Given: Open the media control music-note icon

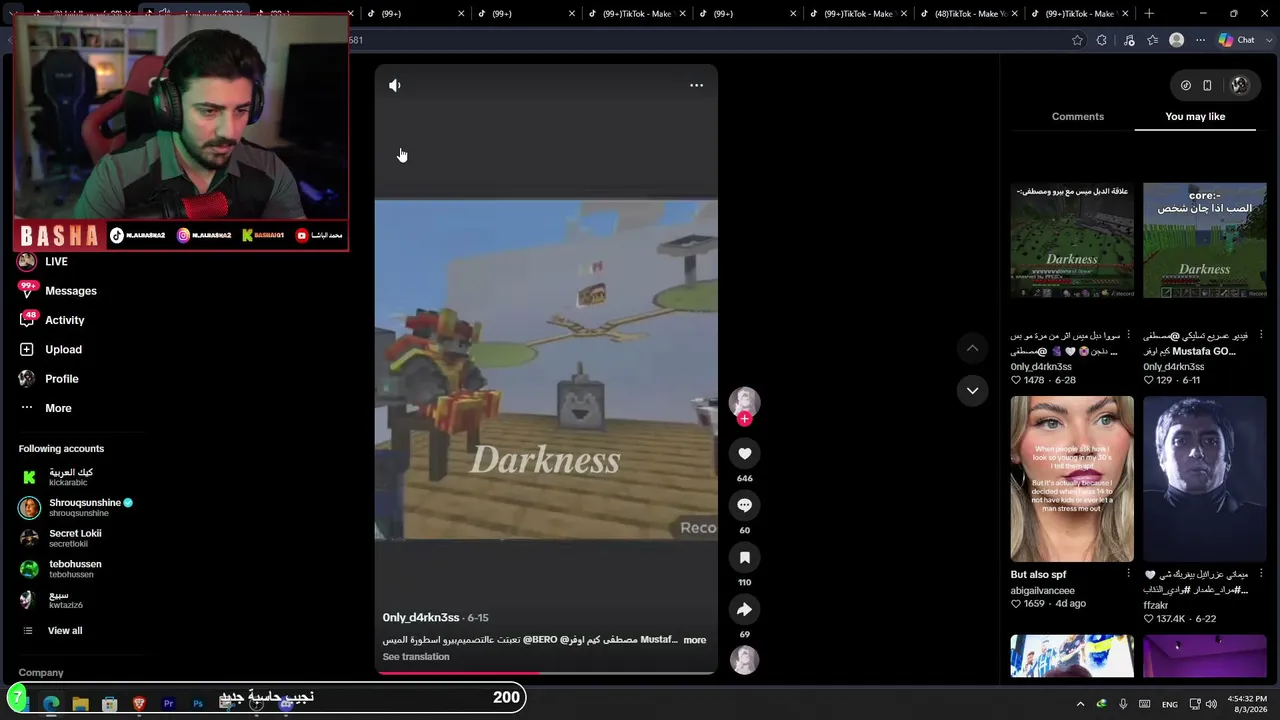Looking at the screenshot, I should point(1129,40).
